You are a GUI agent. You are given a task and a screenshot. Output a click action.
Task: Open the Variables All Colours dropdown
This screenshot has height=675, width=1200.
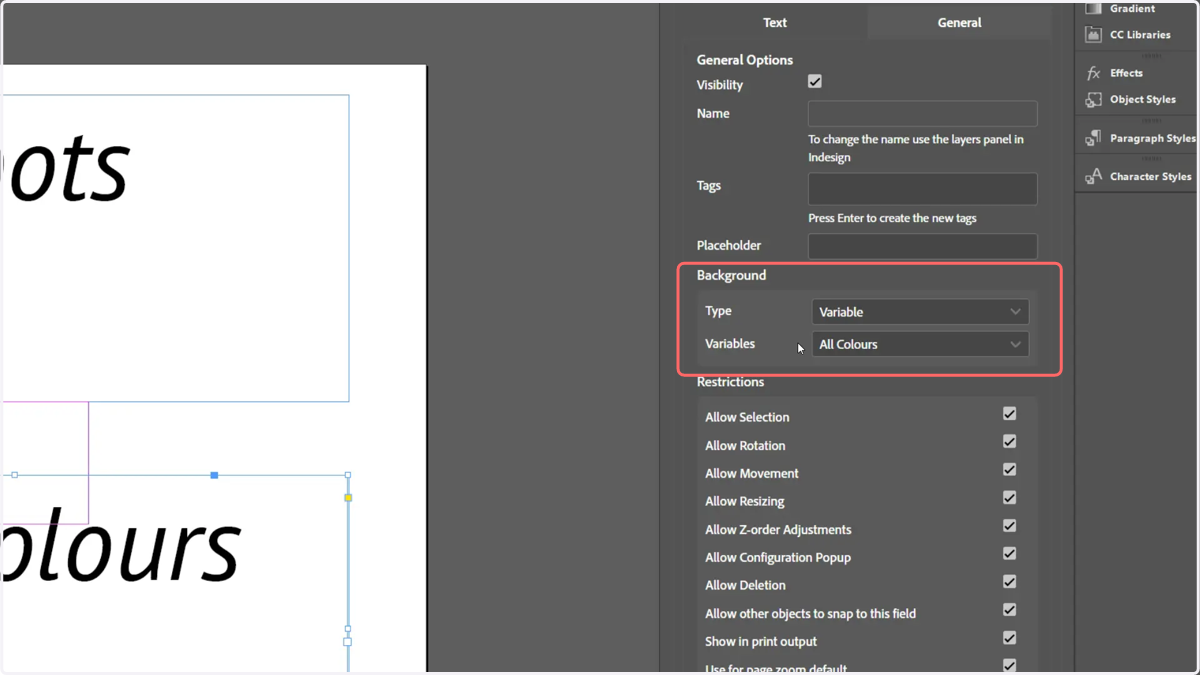pyautogui.click(x=920, y=344)
